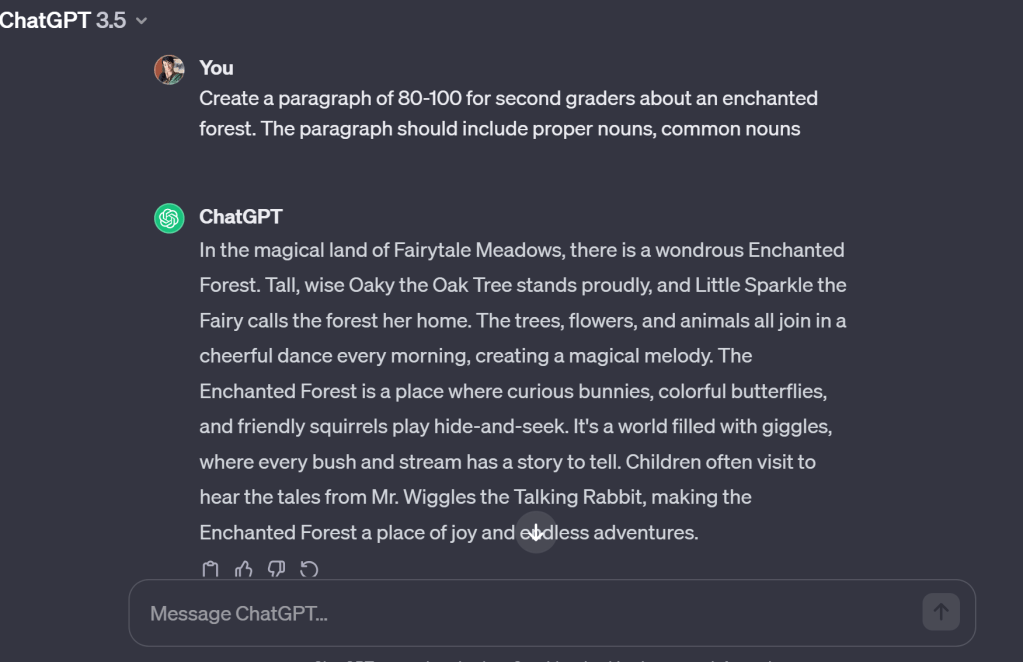Click the "You" sender name
1023x662 pixels.
pyautogui.click(x=216, y=68)
